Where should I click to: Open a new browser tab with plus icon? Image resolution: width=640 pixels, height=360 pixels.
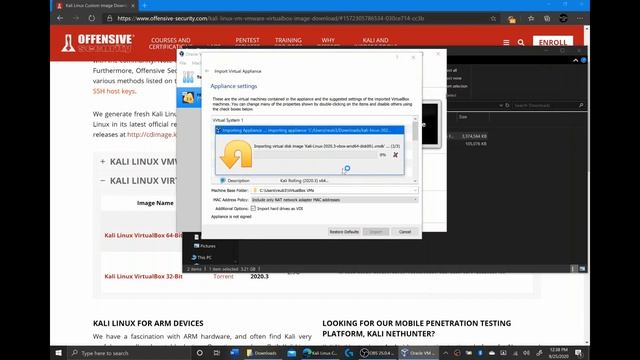coord(144,5)
